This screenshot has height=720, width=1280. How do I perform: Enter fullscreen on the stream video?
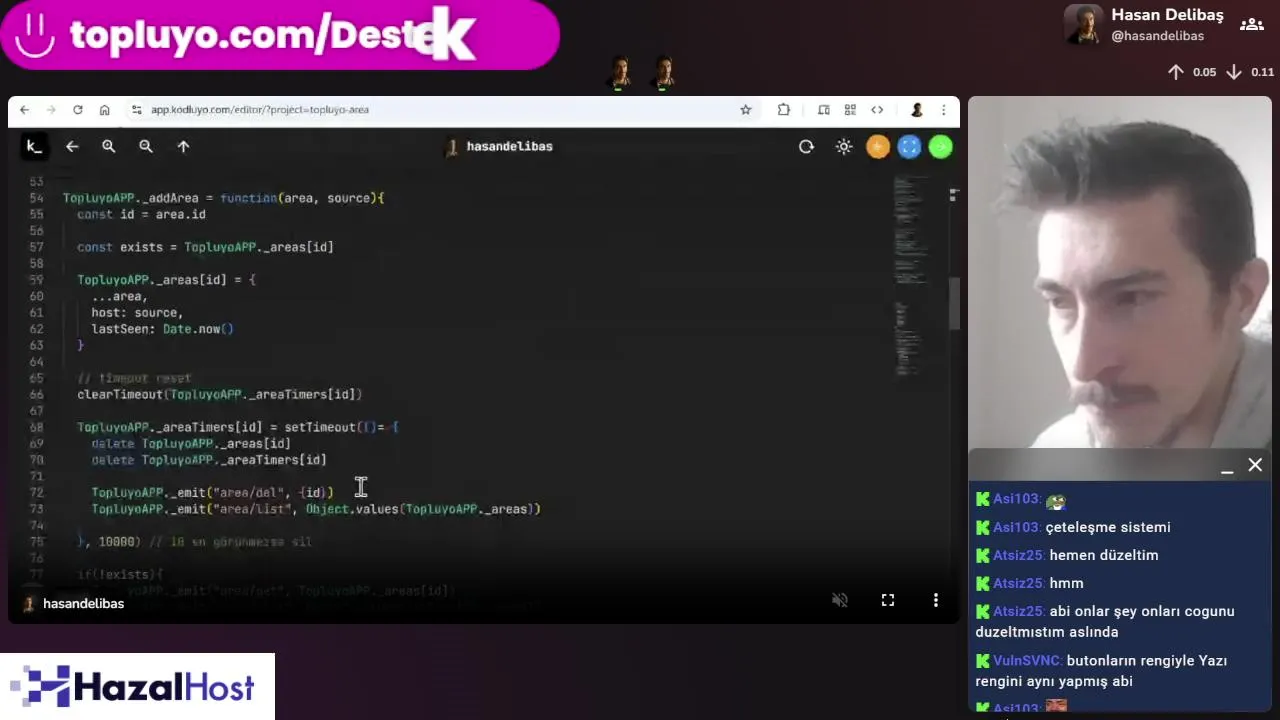(x=888, y=600)
